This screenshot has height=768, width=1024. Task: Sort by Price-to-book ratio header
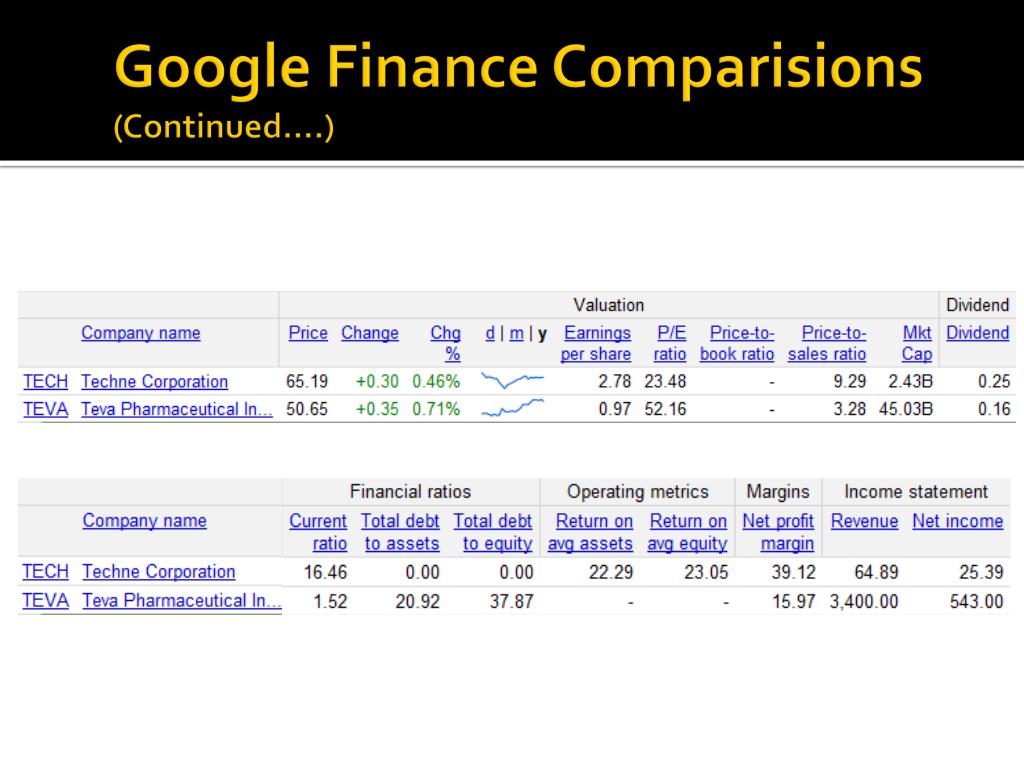(737, 344)
